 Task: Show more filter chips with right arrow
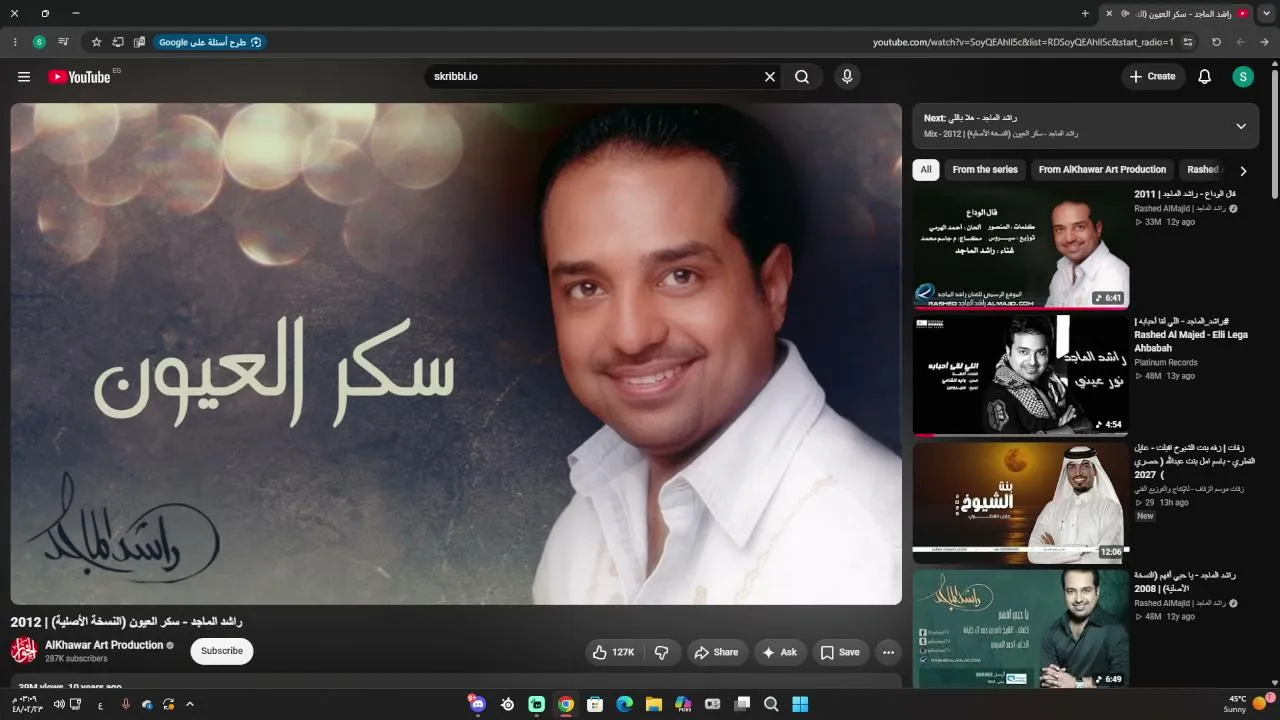(1243, 171)
